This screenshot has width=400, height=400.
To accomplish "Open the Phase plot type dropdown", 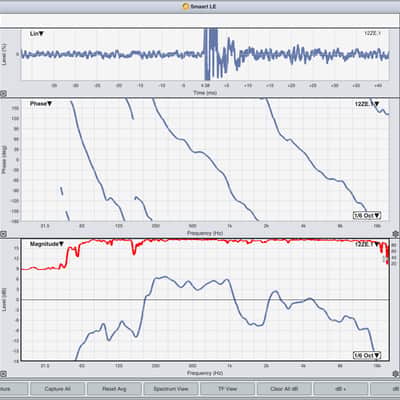I will click(41, 104).
